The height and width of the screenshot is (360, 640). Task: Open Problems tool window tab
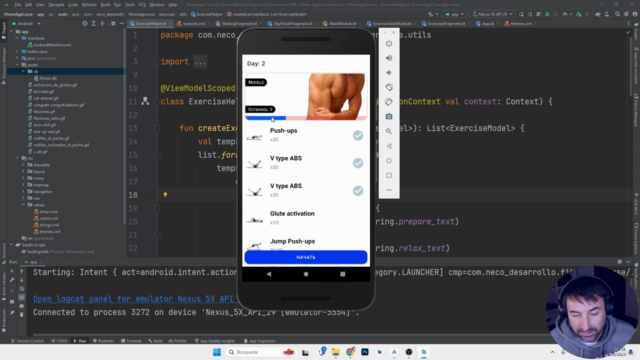[103, 341]
